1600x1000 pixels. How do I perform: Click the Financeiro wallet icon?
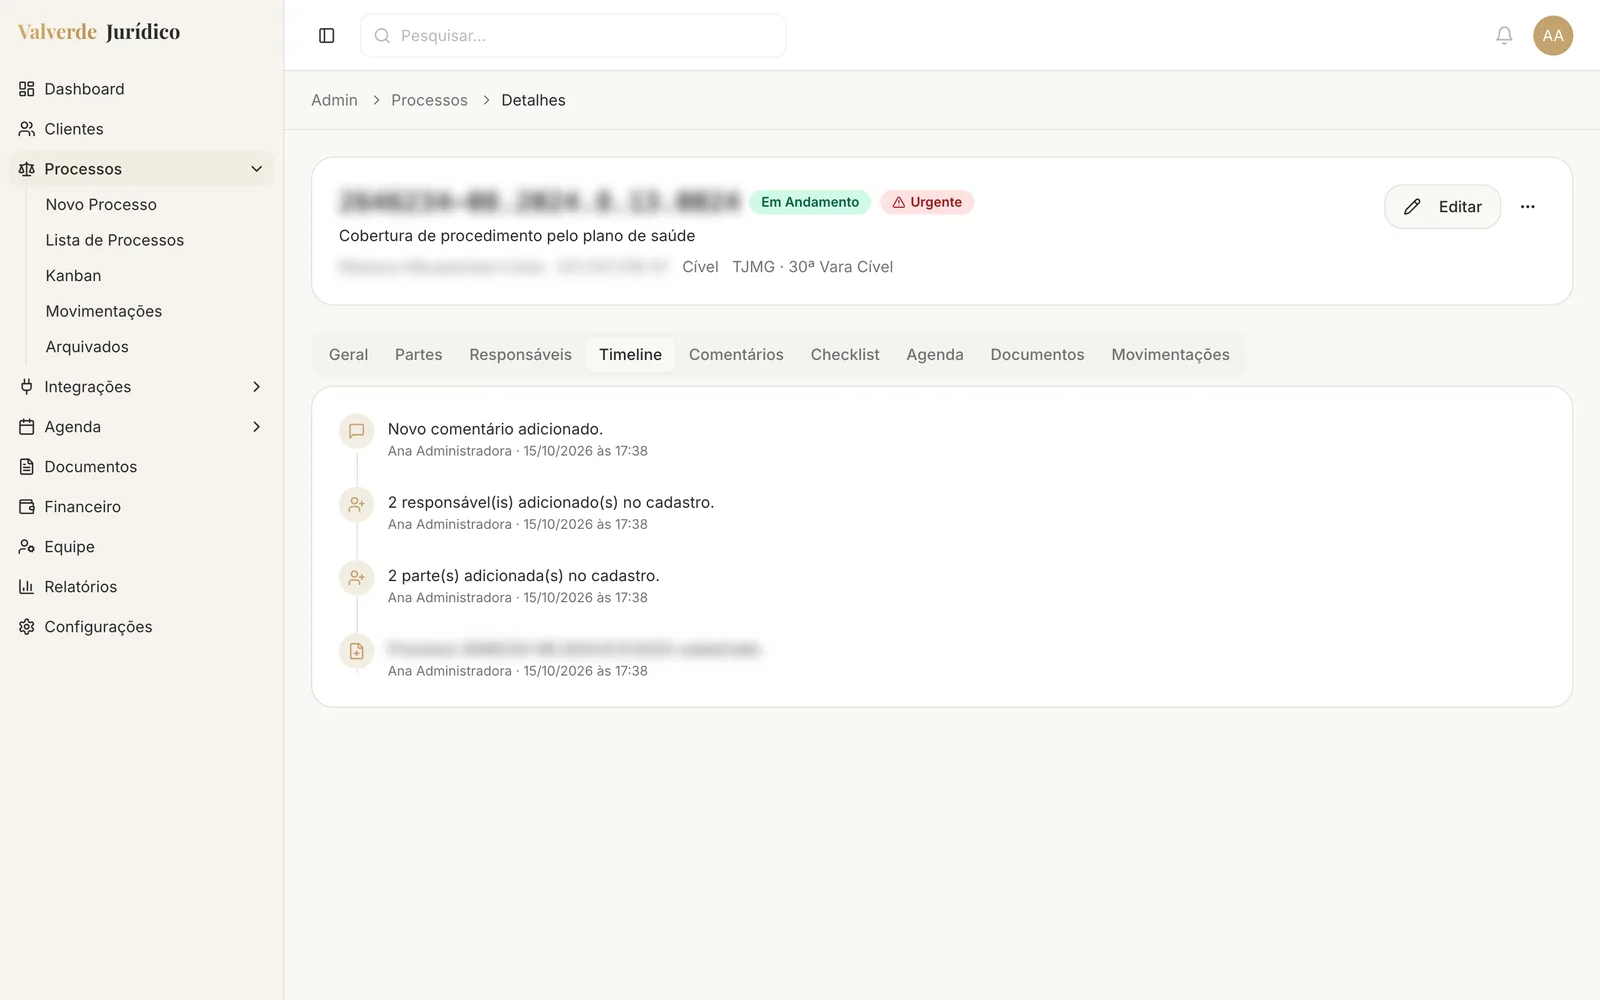(27, 507)
